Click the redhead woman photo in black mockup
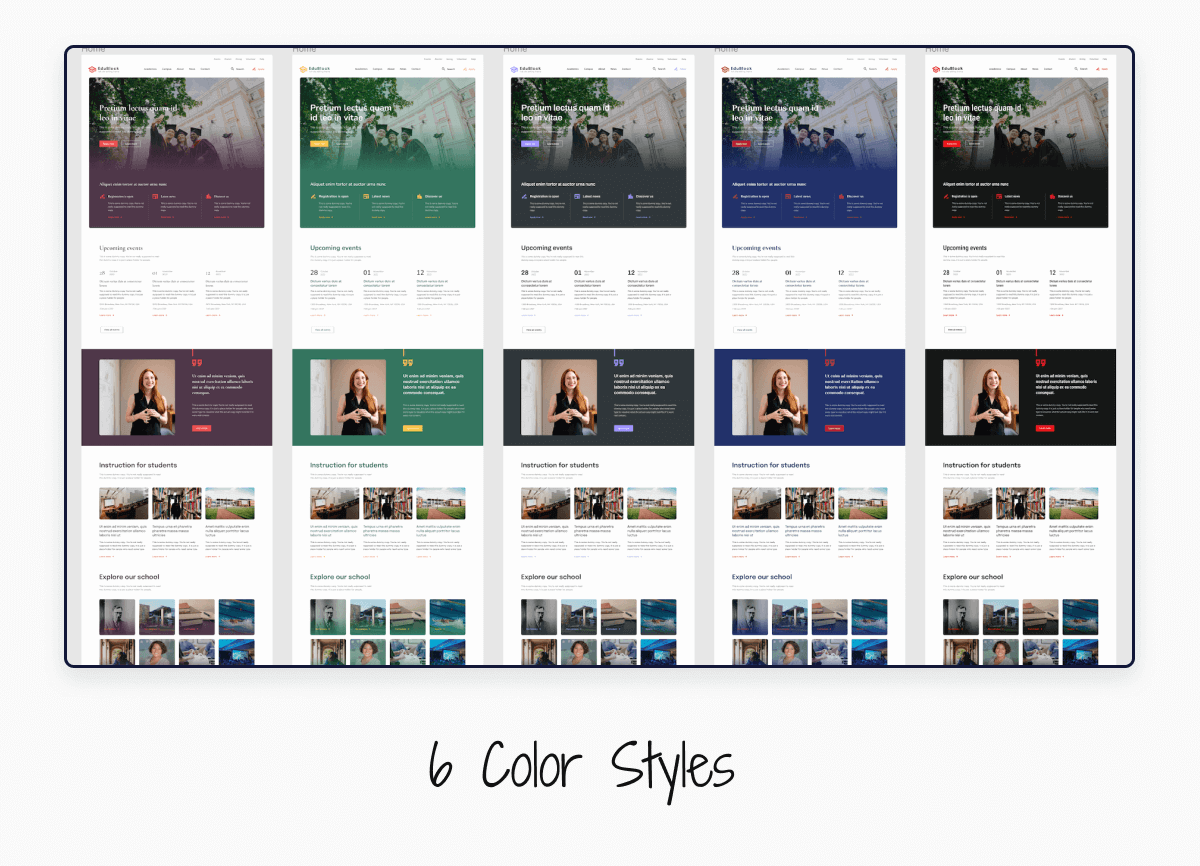The height and width of the screenshot is (866, 1200). [981, 397]
